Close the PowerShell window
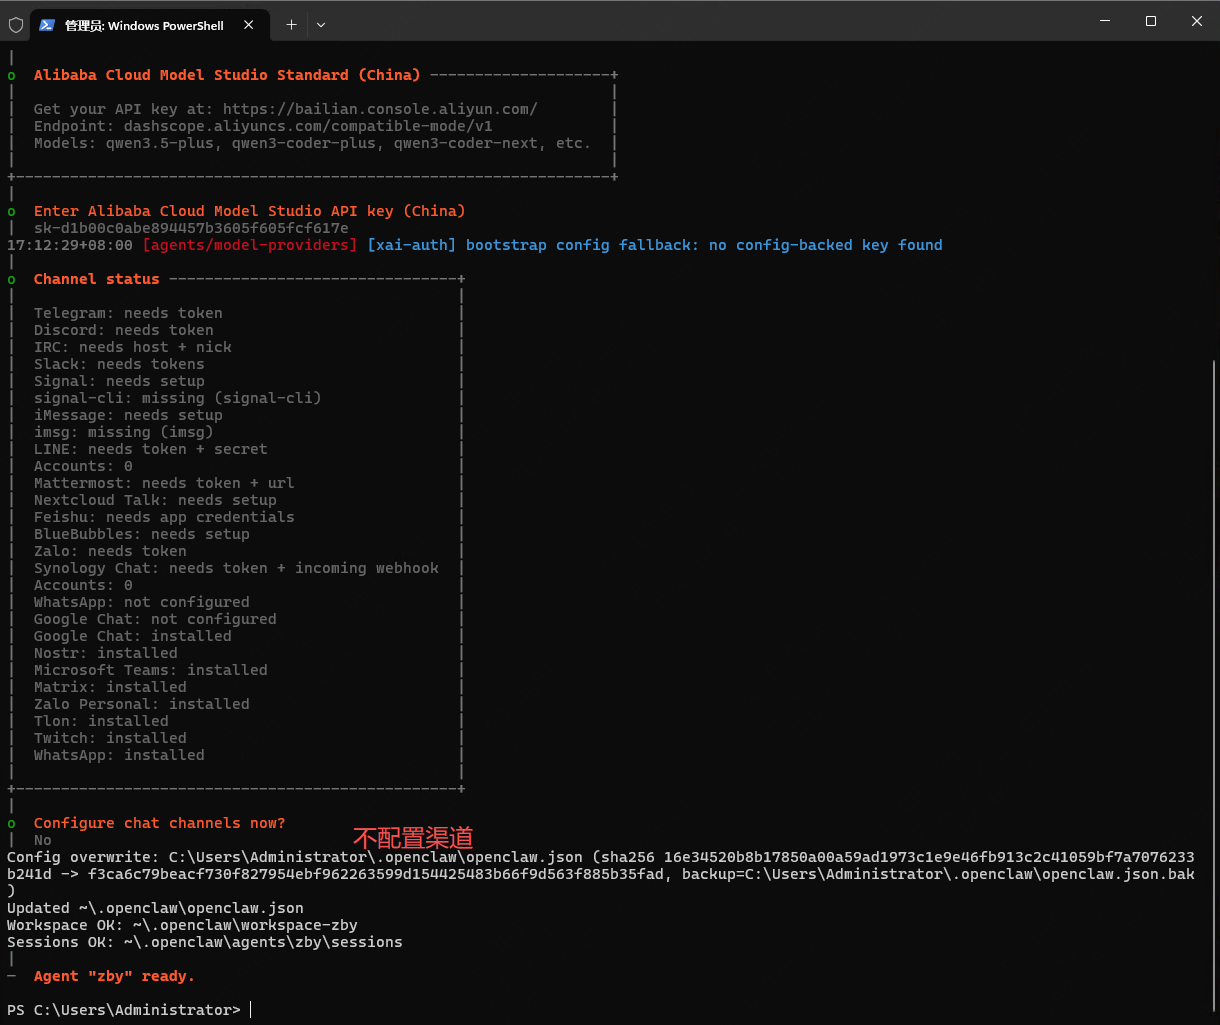The height and width of the screenshot is (1025, 1220). [1197, 21]
